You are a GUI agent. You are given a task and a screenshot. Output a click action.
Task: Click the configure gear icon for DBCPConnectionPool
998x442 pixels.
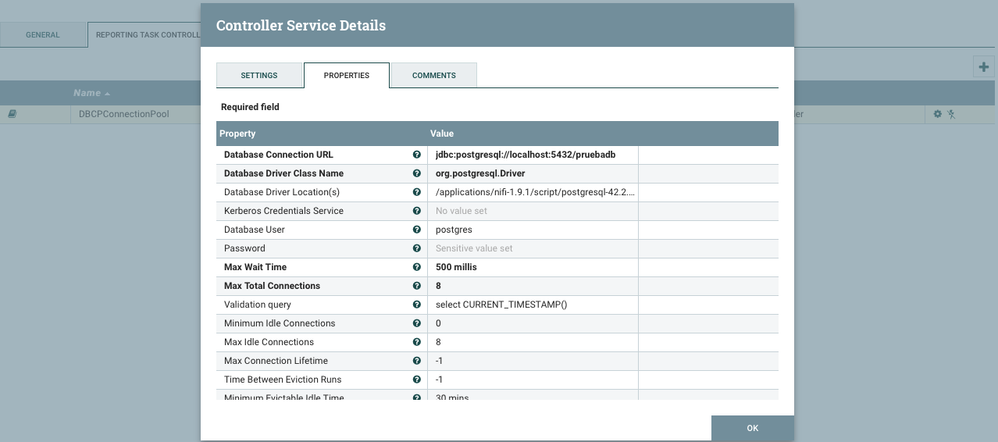click(937, 114)
